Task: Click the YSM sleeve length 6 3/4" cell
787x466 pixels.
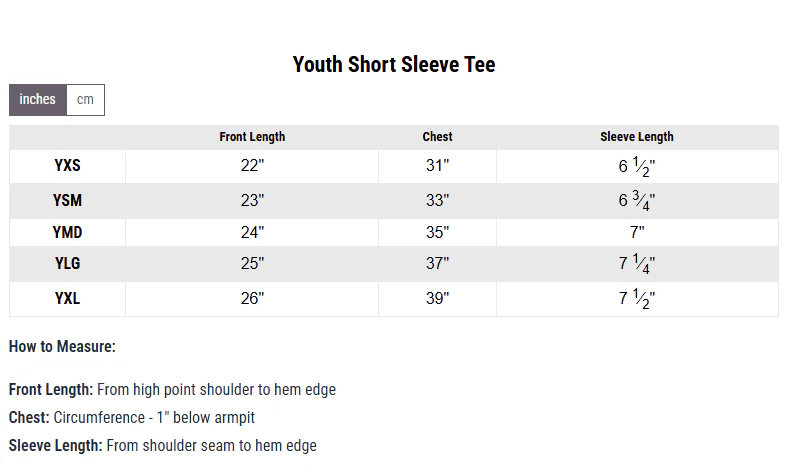Action: (x=637, y=200)
